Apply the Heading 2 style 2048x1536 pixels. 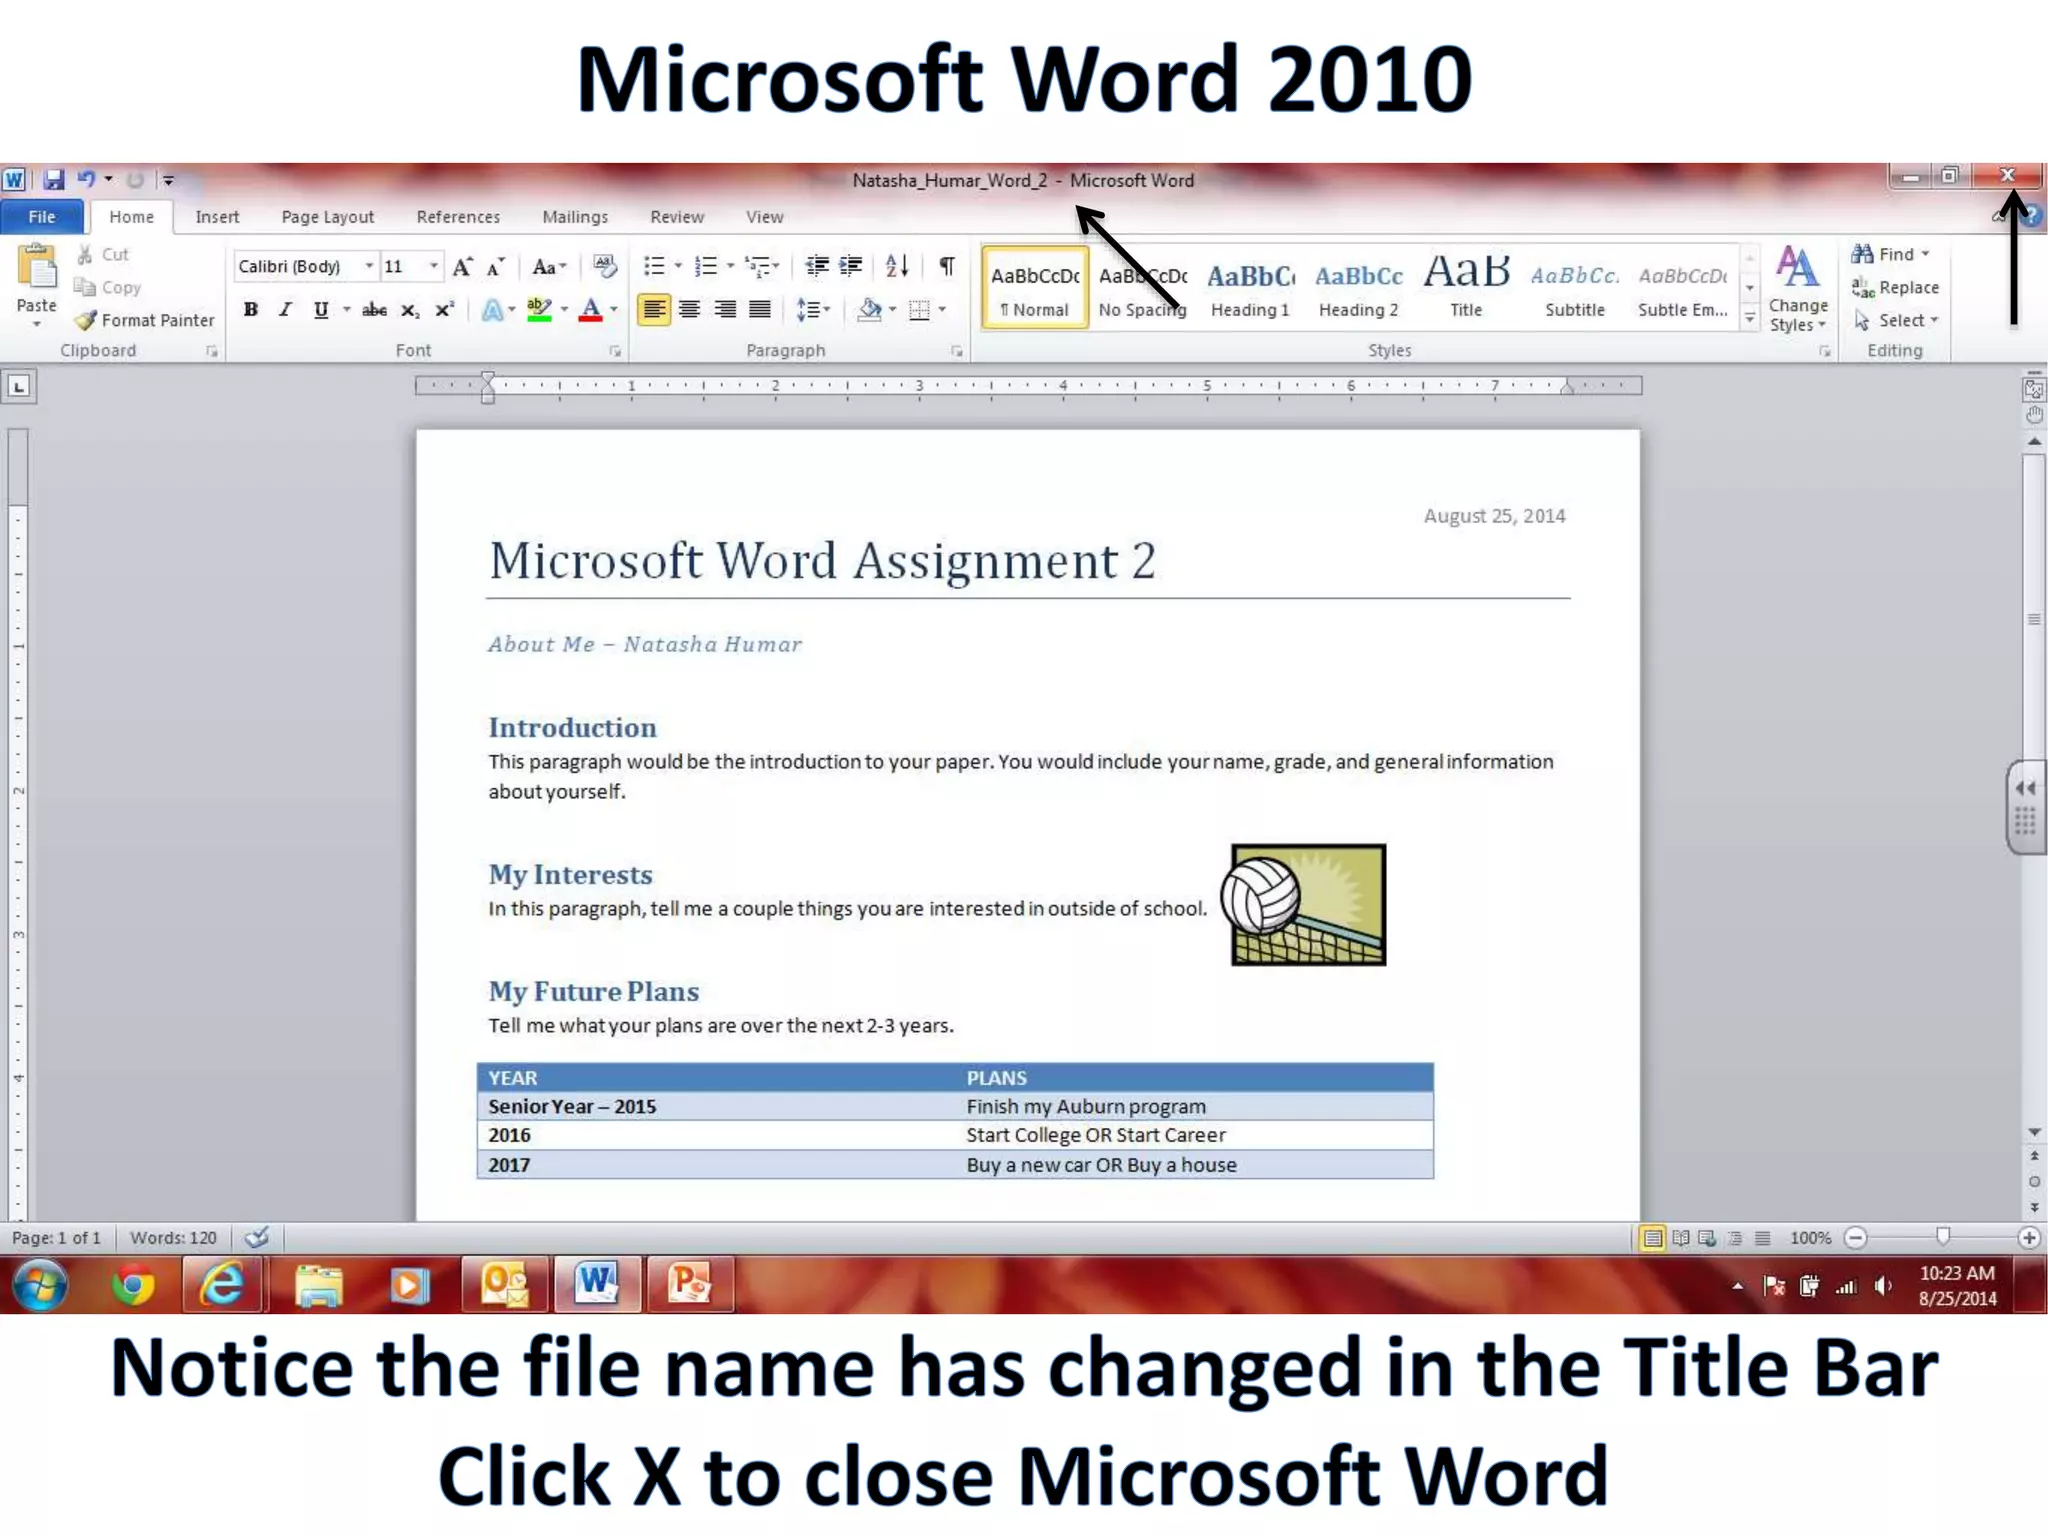tap(1358, 288)
